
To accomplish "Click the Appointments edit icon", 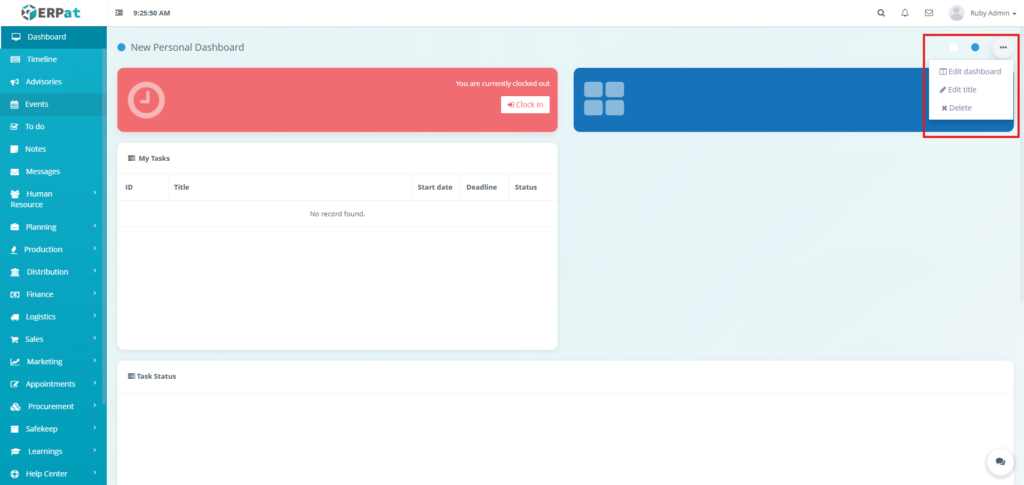I will click(x=15, y=384).
